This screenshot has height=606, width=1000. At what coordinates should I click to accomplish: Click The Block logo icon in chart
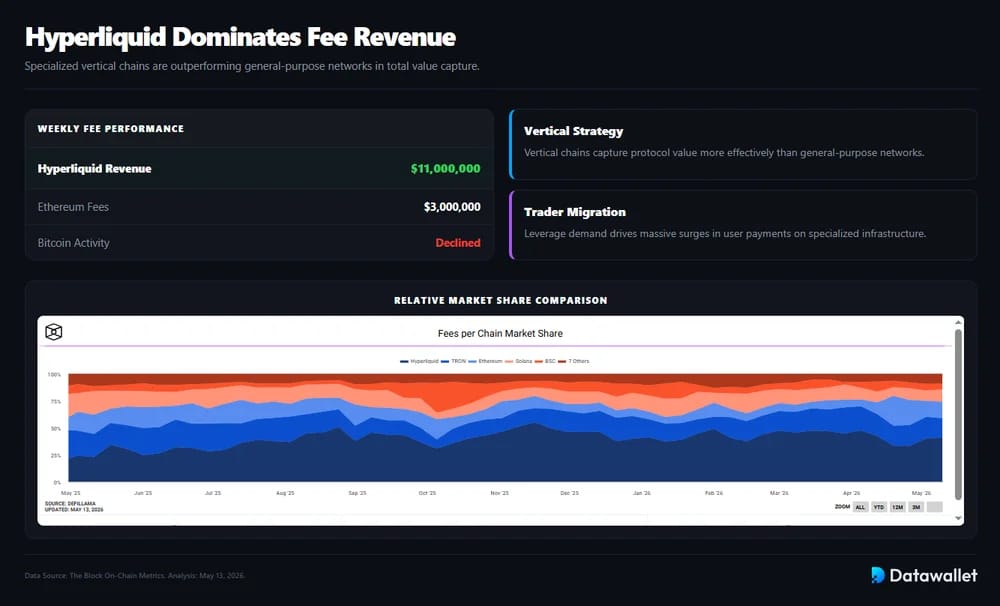point(54,332)
